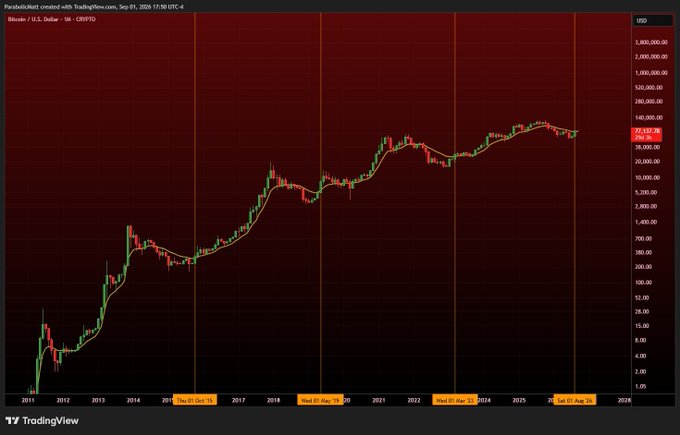
Task: Click the Bitcoin / U.S. Dollar chart title
Action: (52, 20)
